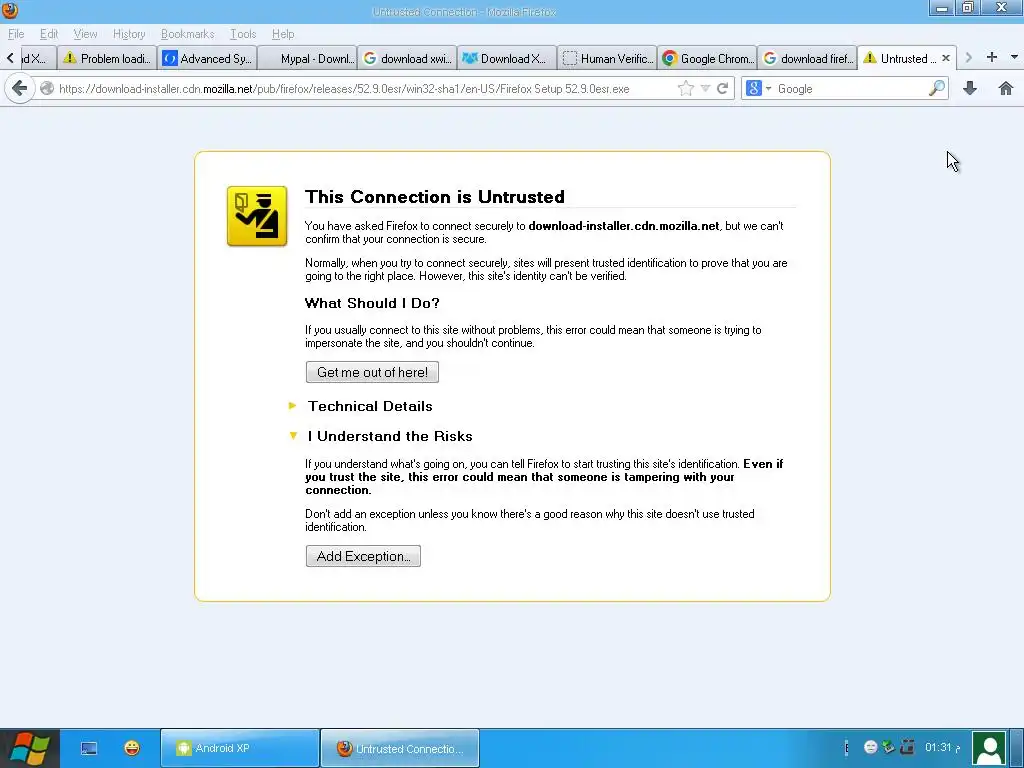
Task: Click the network tray icon
Action: (x=888, y=747)
